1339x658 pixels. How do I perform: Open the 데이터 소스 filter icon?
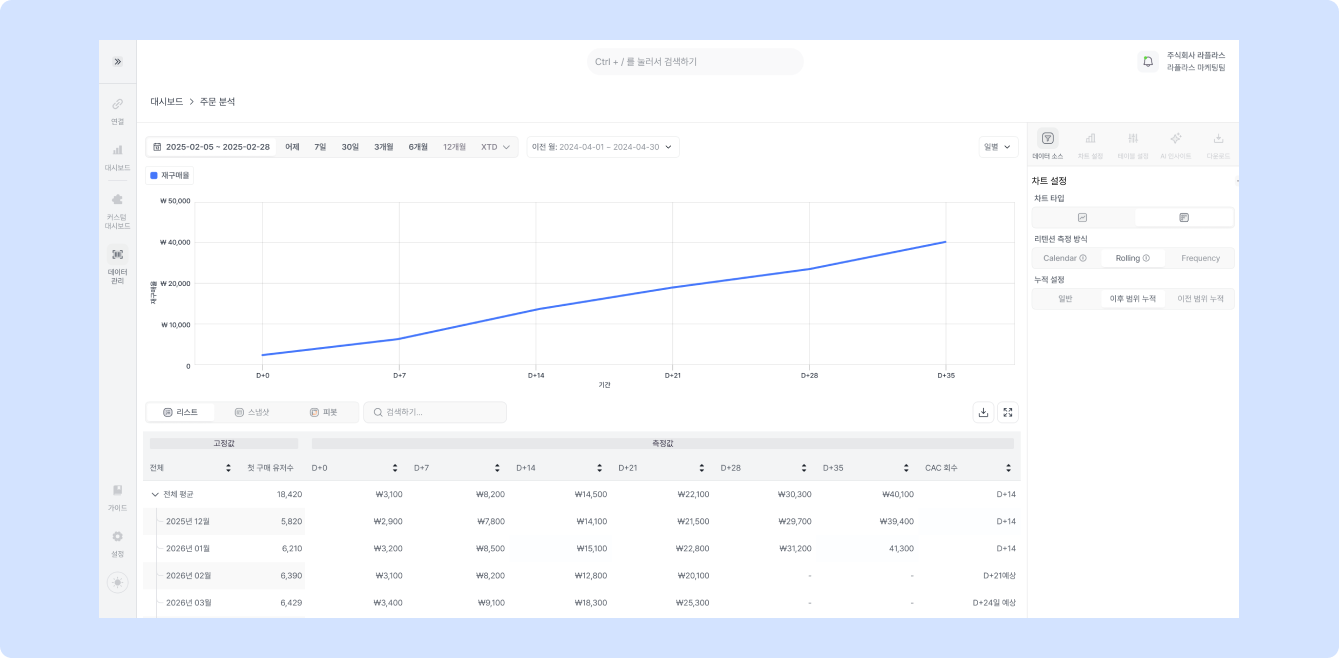click(x=1047, y=139)
